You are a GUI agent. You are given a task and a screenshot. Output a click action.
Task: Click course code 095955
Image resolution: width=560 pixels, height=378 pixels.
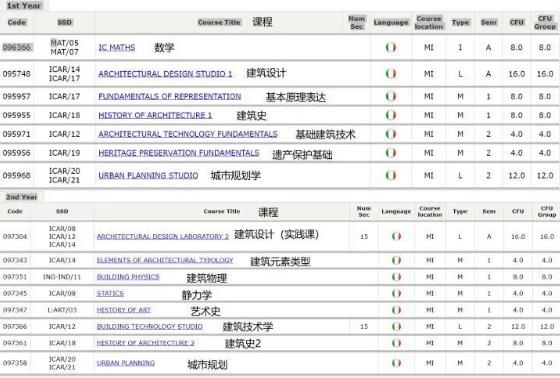[17, 115]
